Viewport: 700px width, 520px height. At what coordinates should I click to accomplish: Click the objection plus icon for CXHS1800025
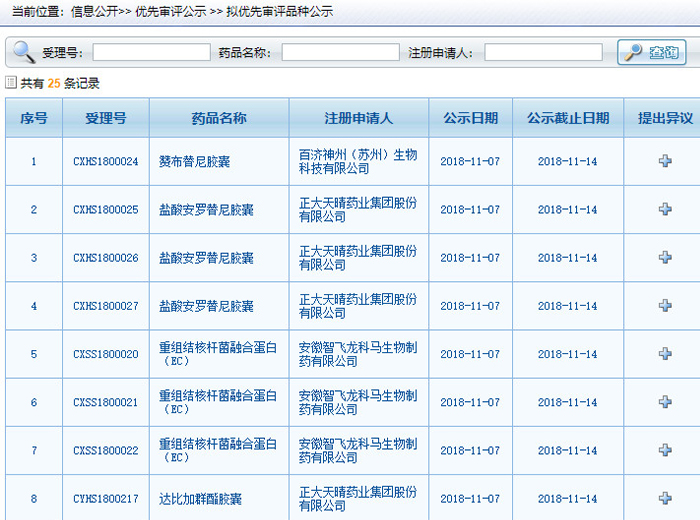coord(665,209)
